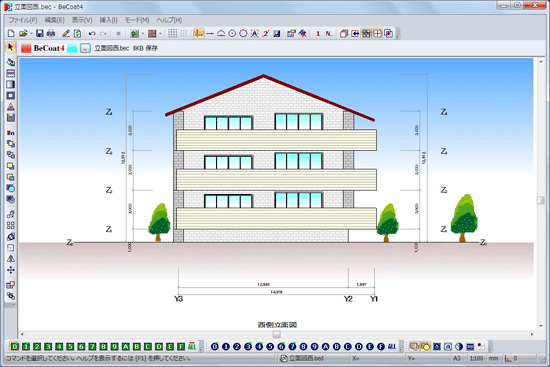Click the green ALL layers button
The height and width of the screenshot is (367, 550).
coord(192,346)
